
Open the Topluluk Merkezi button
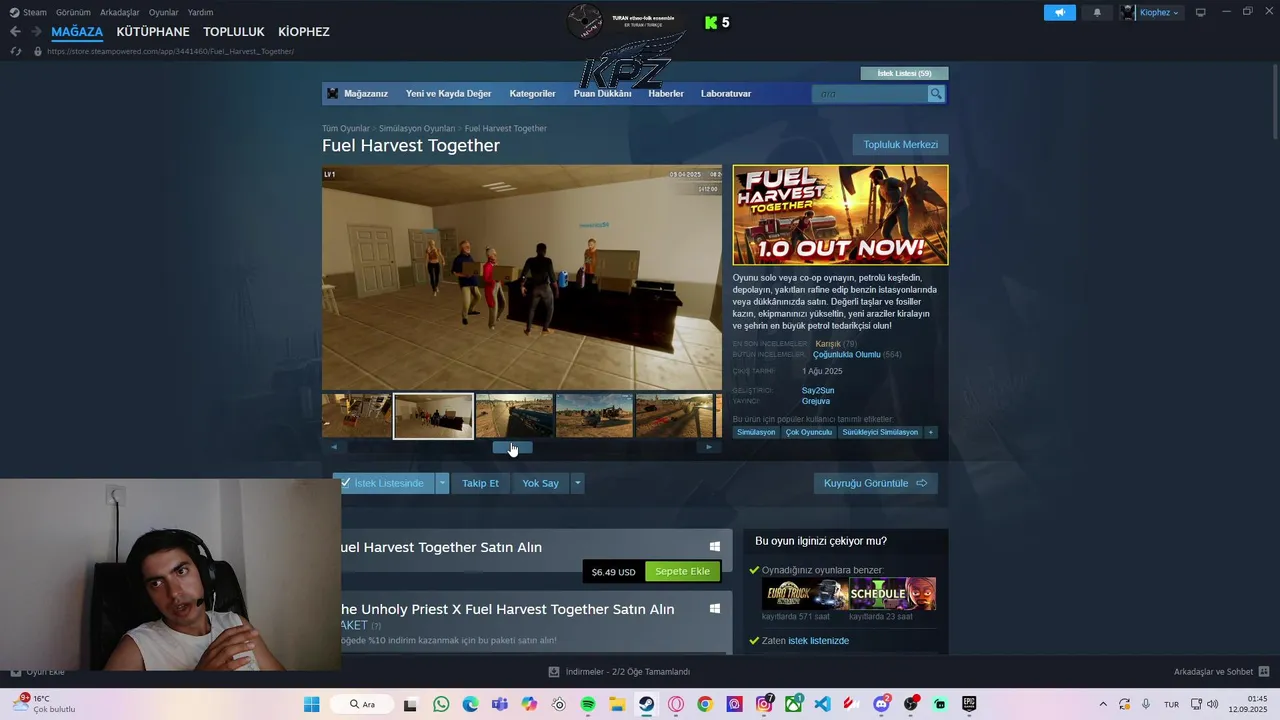pyautogui.click(x=900, y=145)
